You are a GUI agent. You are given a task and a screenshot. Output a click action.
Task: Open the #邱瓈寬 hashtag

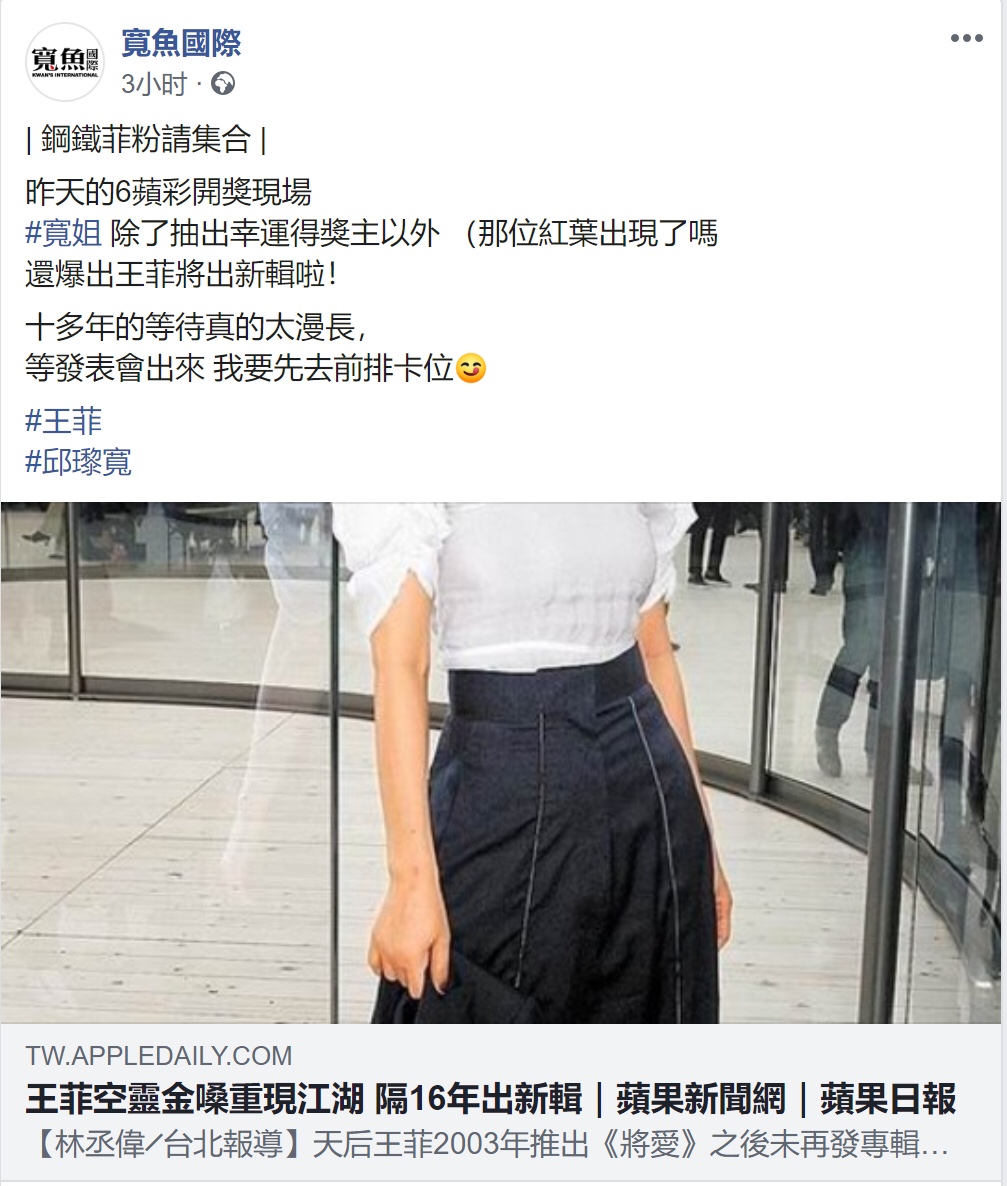click(79, 461)
